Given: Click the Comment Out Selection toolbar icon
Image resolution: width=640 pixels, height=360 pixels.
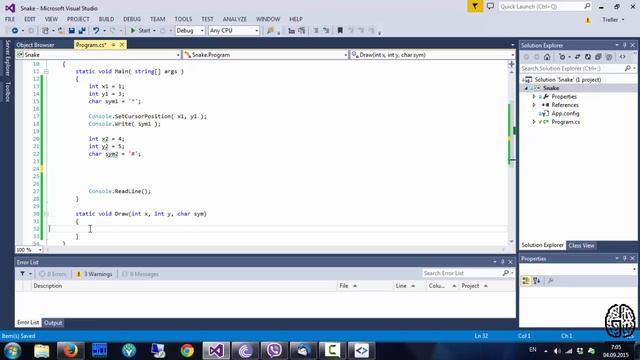Looking at the screenshot, I should tap(316, 31).
